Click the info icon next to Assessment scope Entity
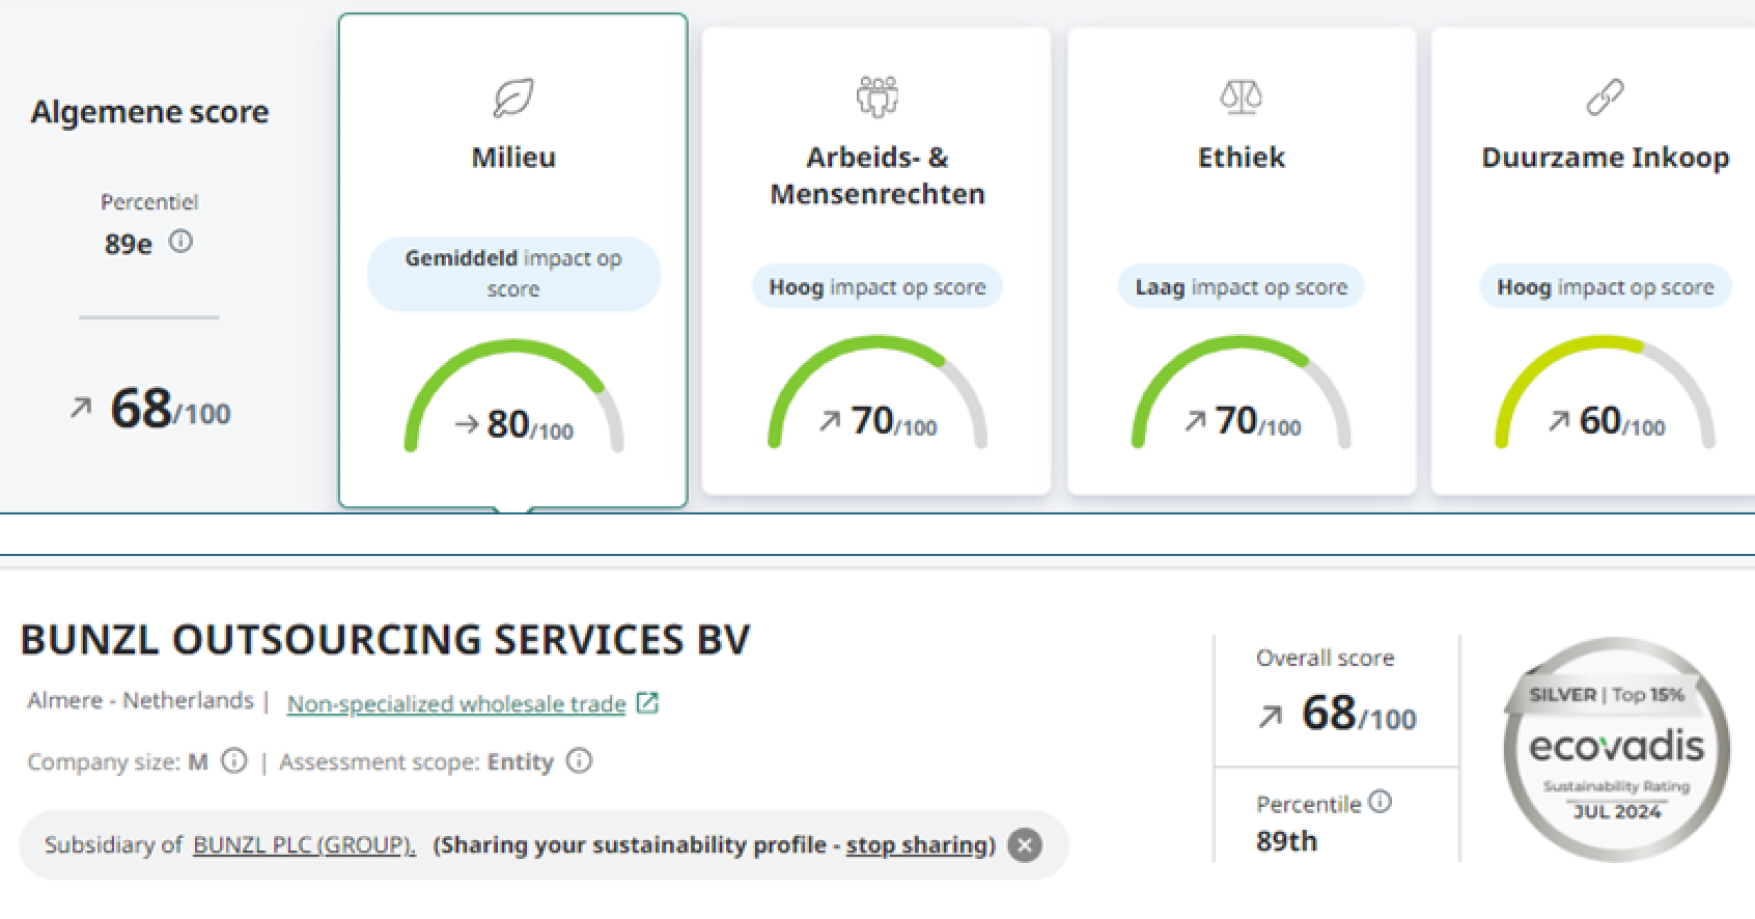 click(578, 761)
